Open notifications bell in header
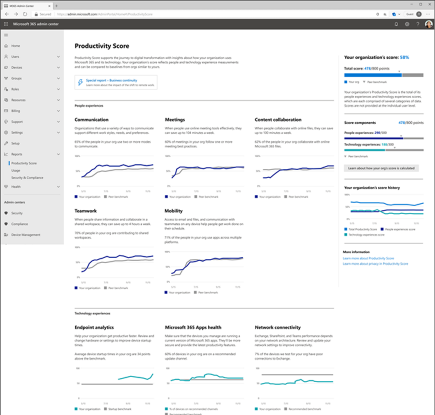This screenshot has height=415, width=435. 396,24
